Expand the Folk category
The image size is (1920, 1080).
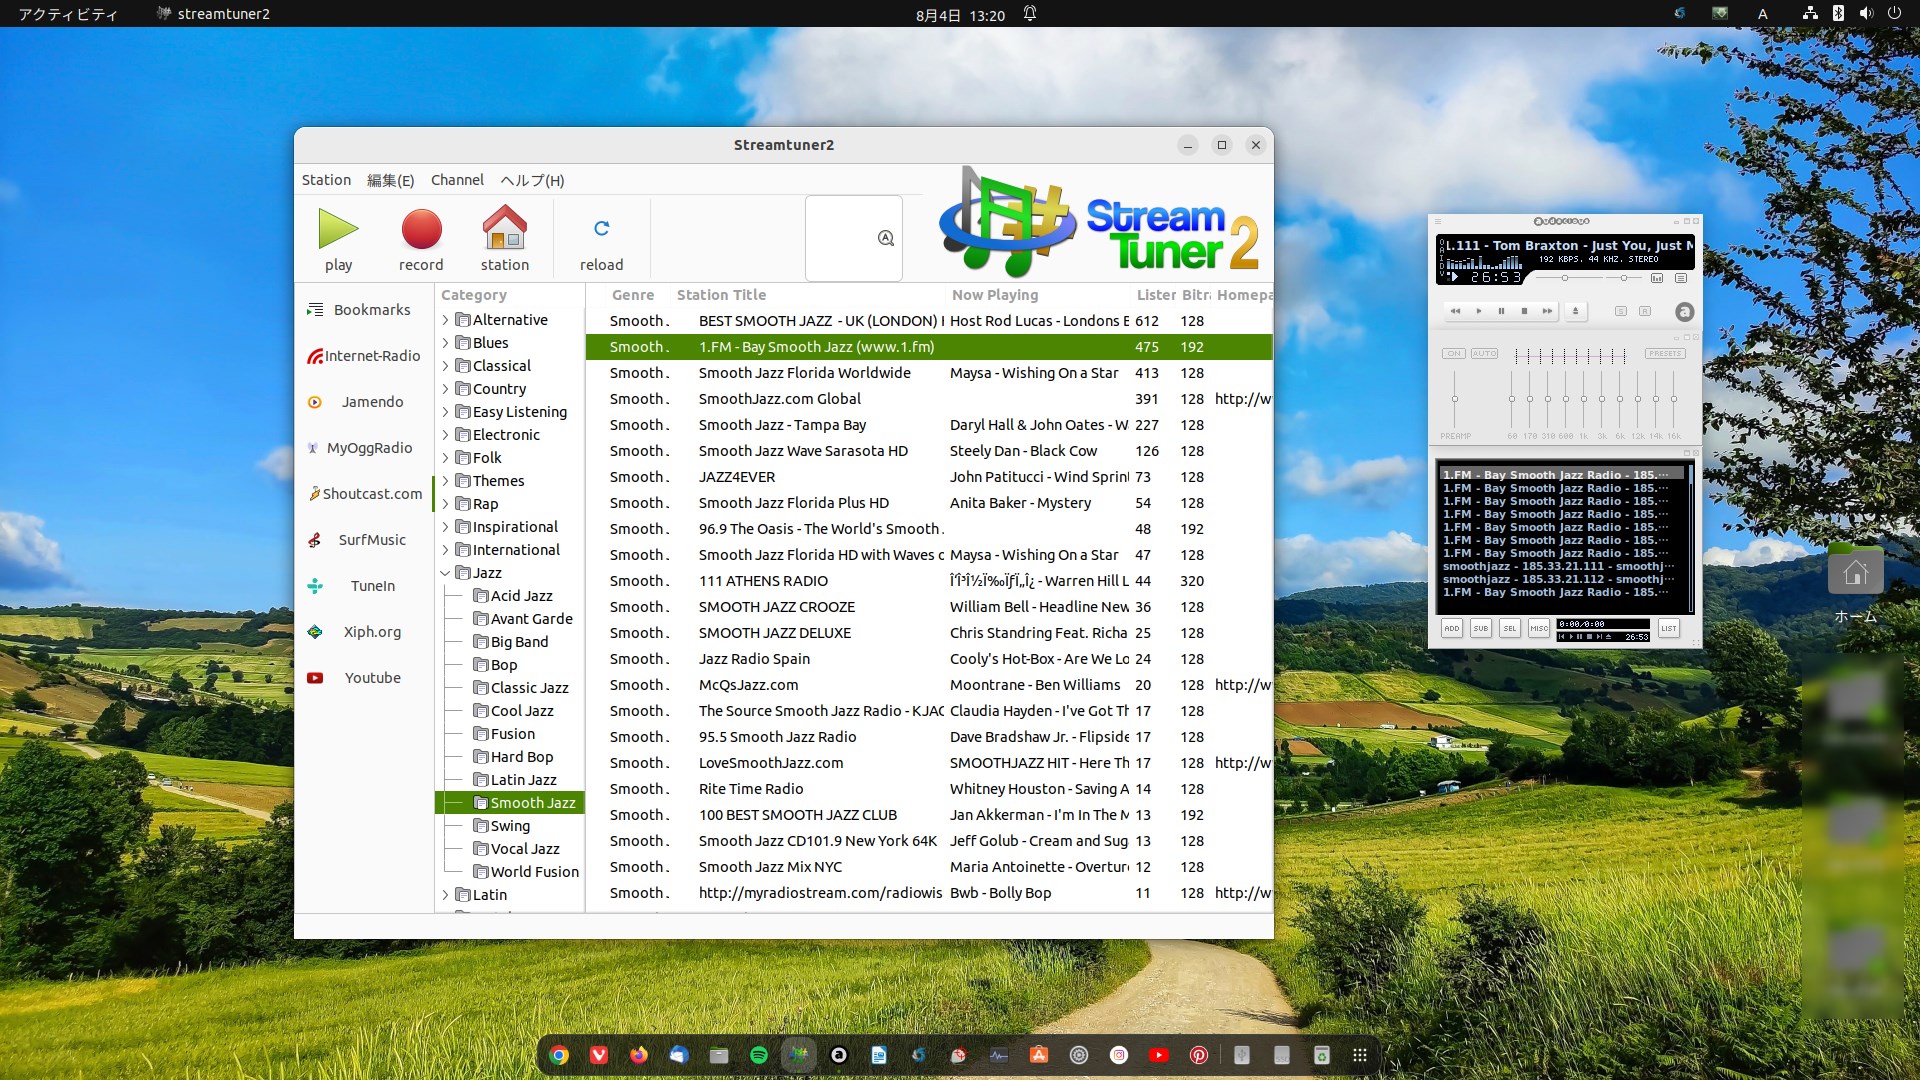(446, 458)
